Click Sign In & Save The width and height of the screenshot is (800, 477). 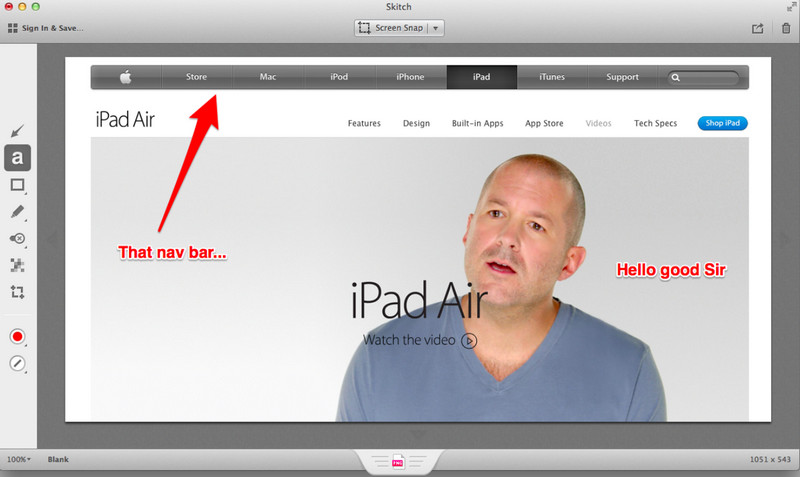point(42,28)
